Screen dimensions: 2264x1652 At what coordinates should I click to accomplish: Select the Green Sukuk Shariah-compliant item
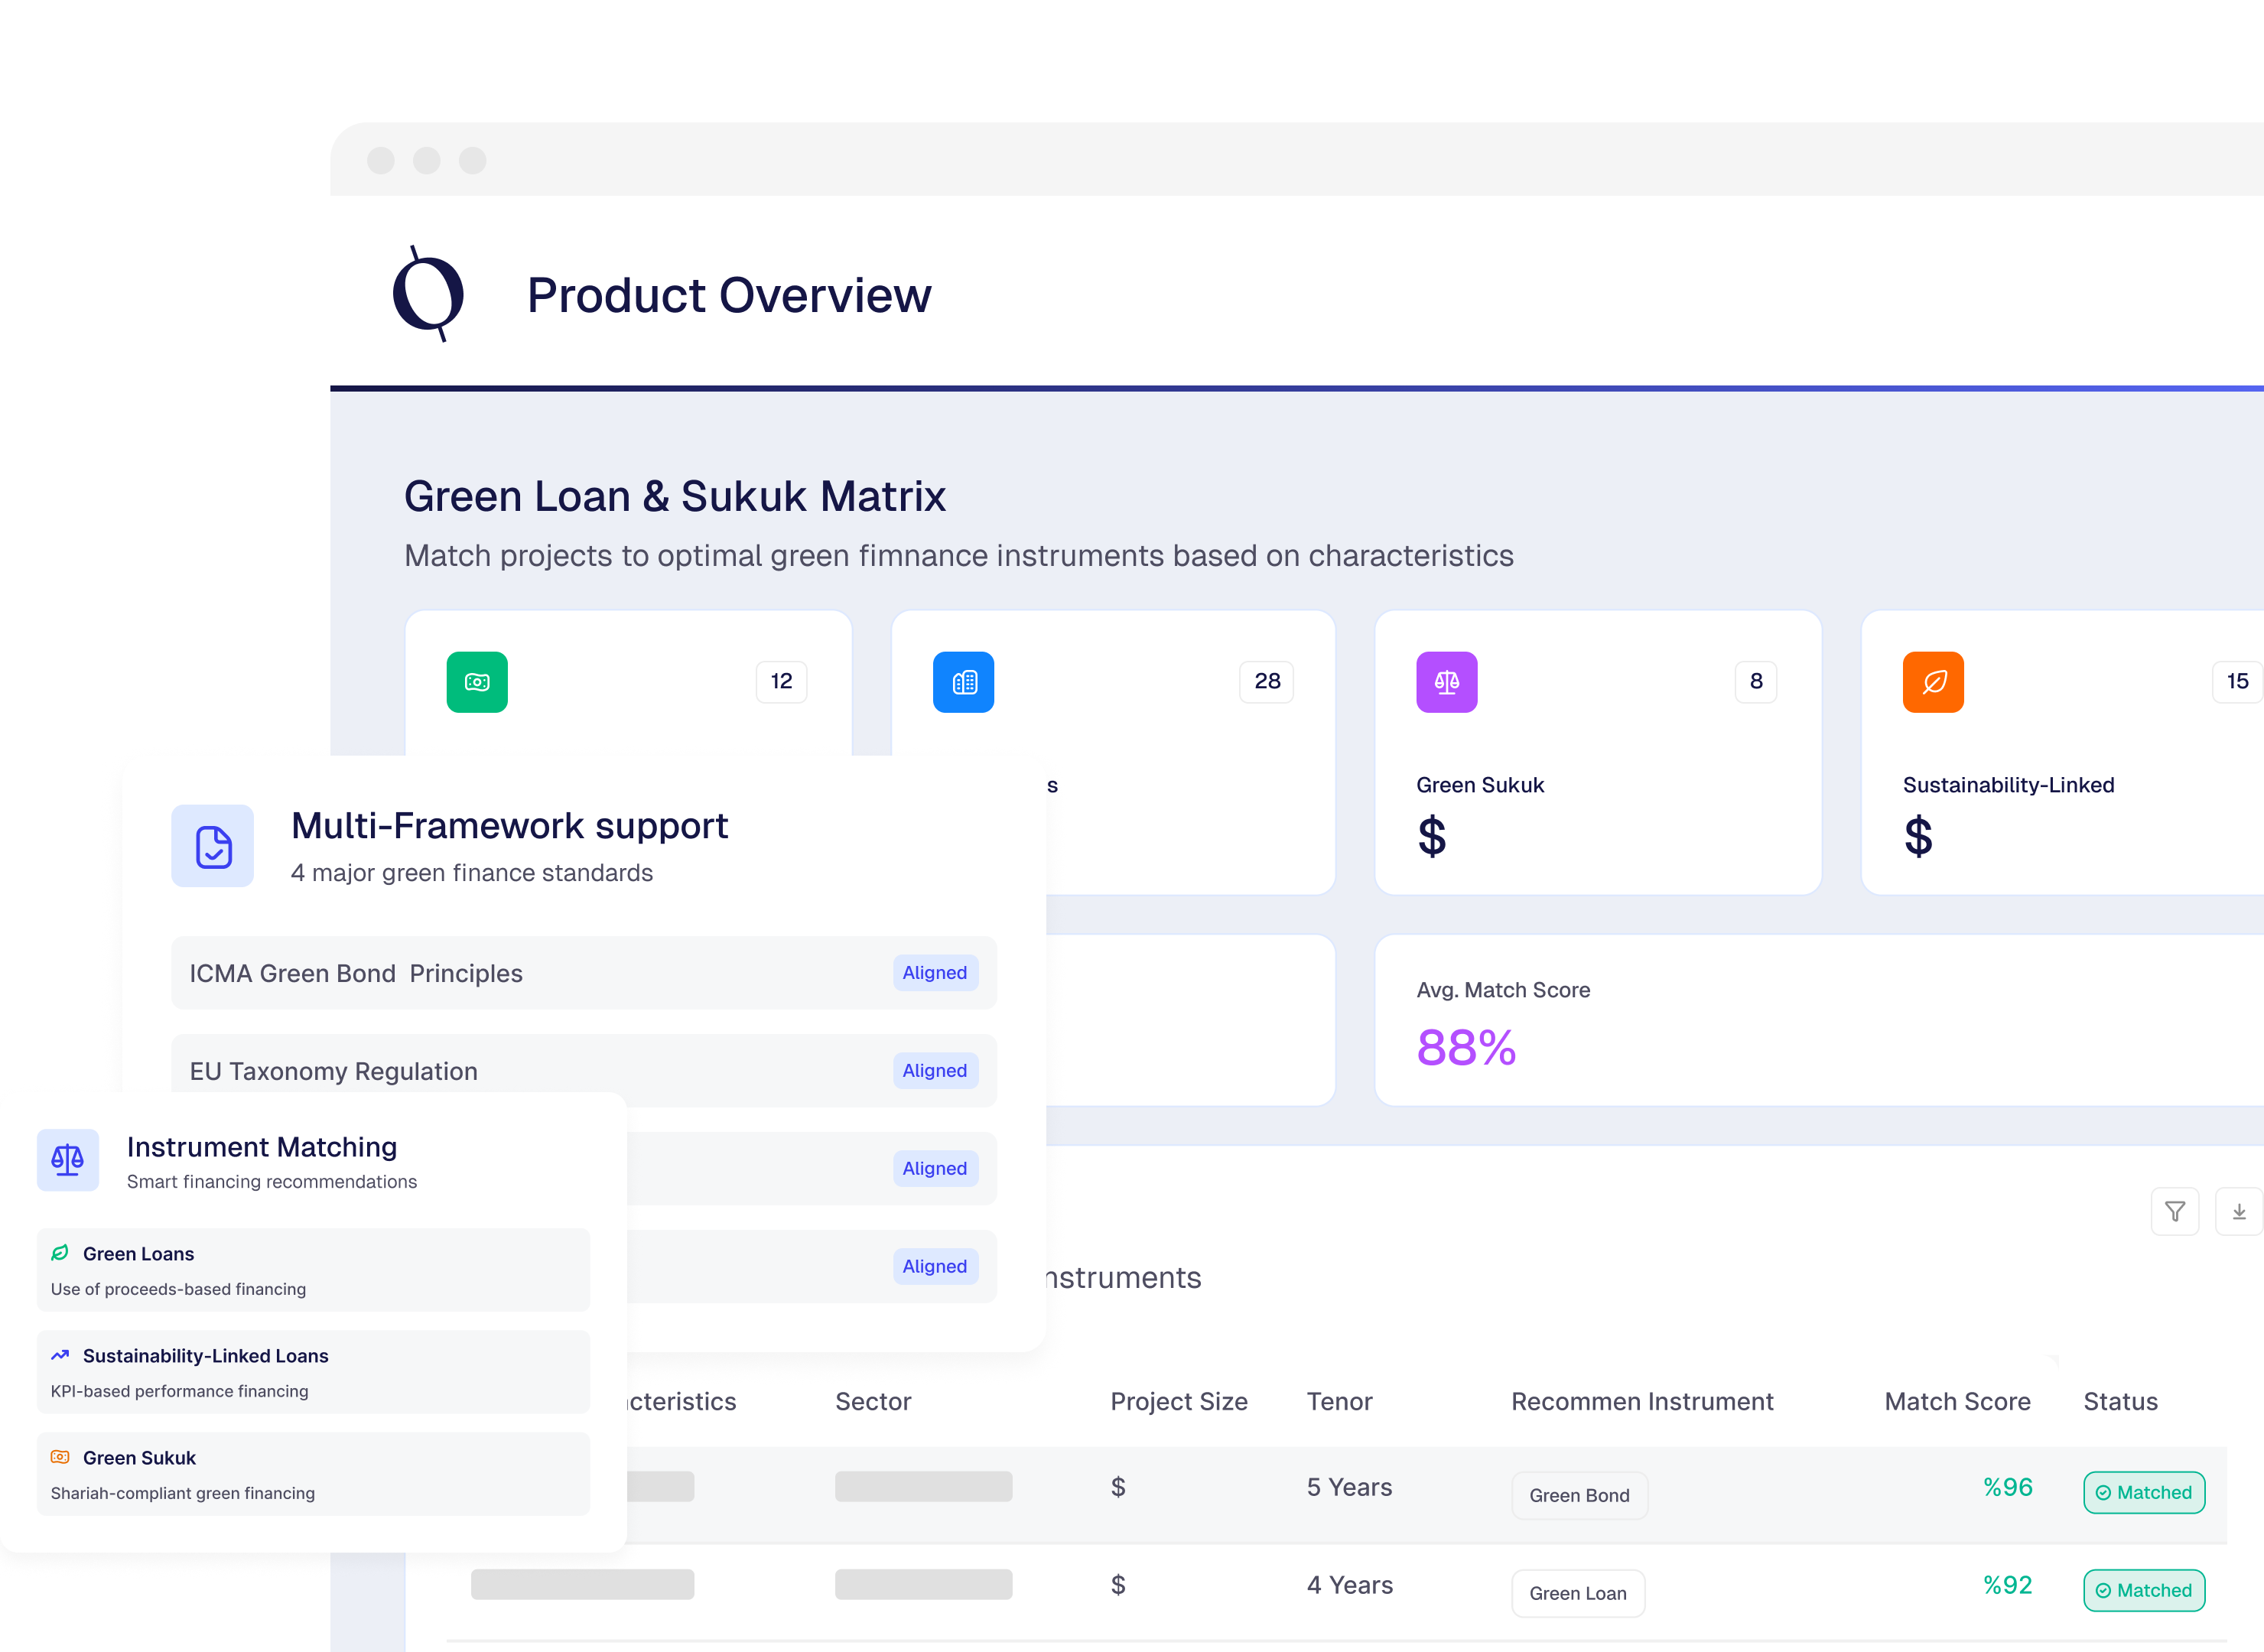[313, 1474]
